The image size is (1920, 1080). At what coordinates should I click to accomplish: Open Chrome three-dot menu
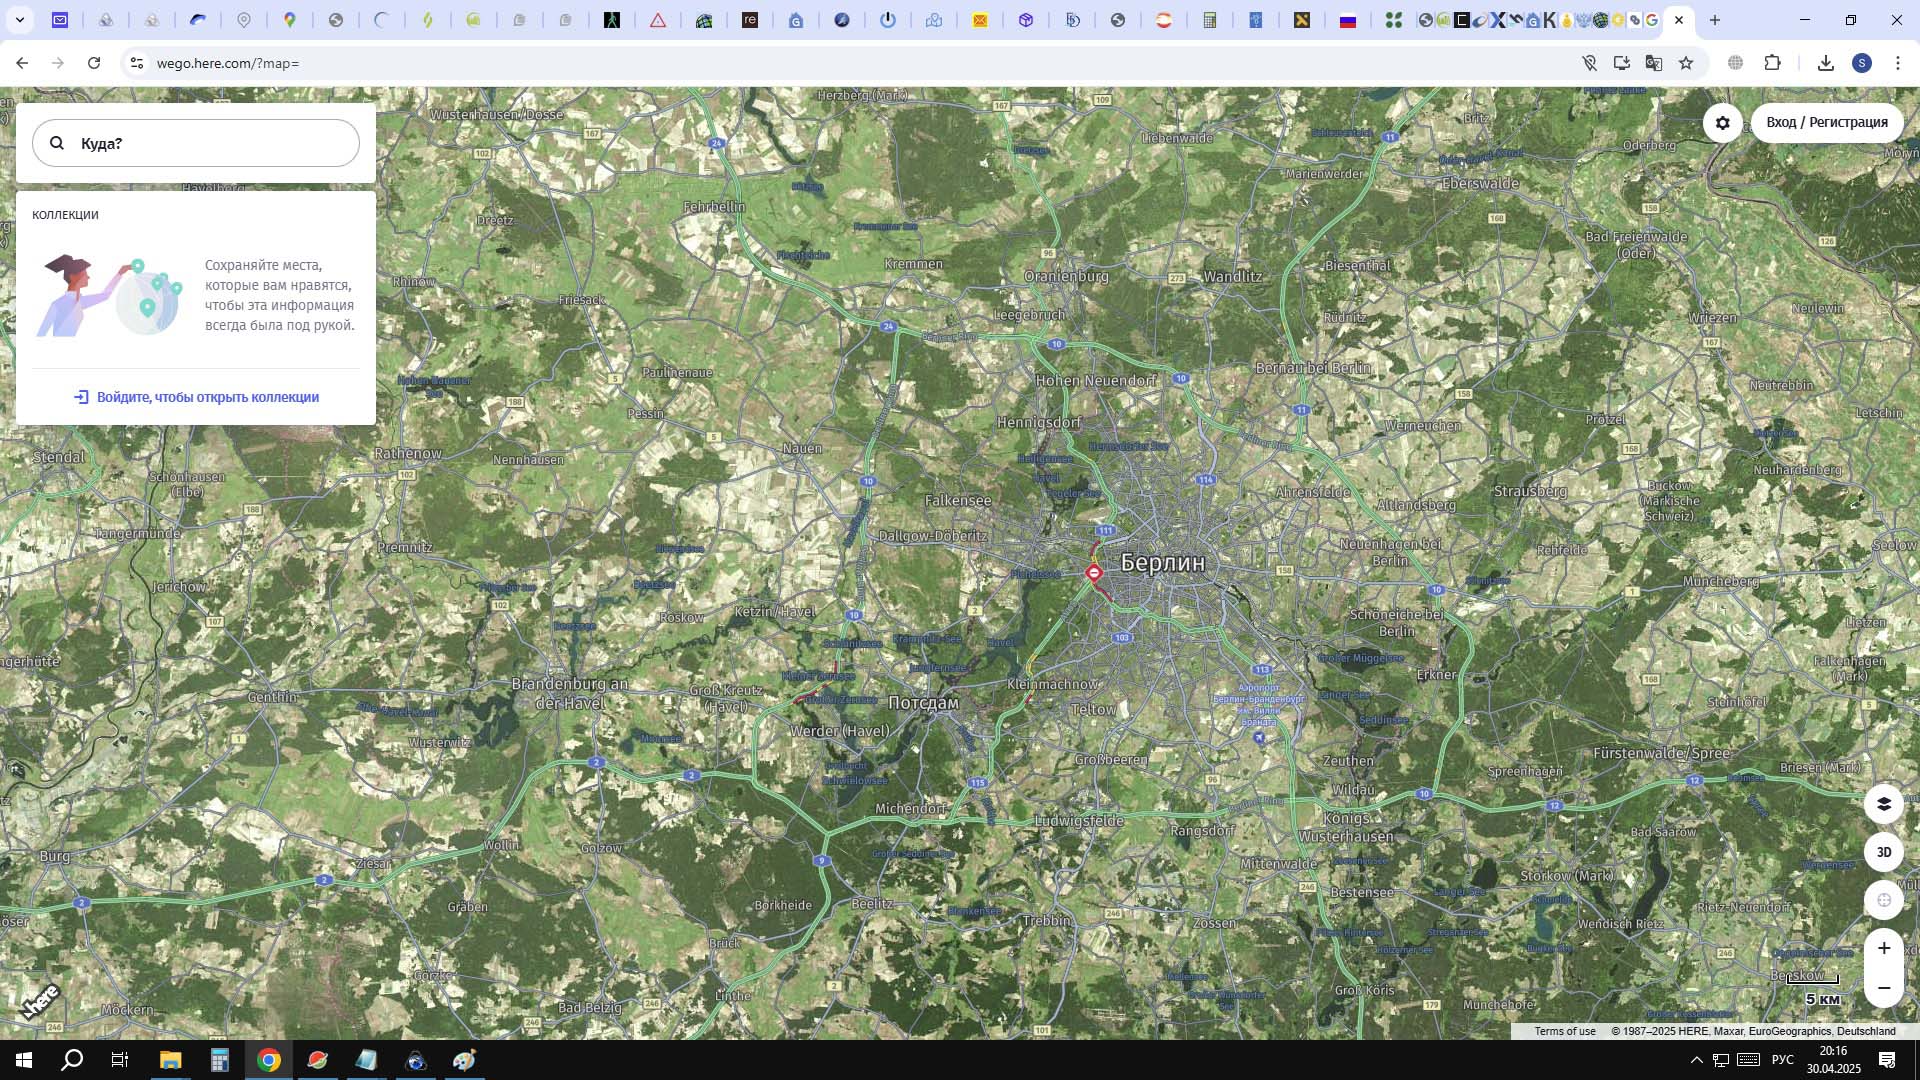1897,63
